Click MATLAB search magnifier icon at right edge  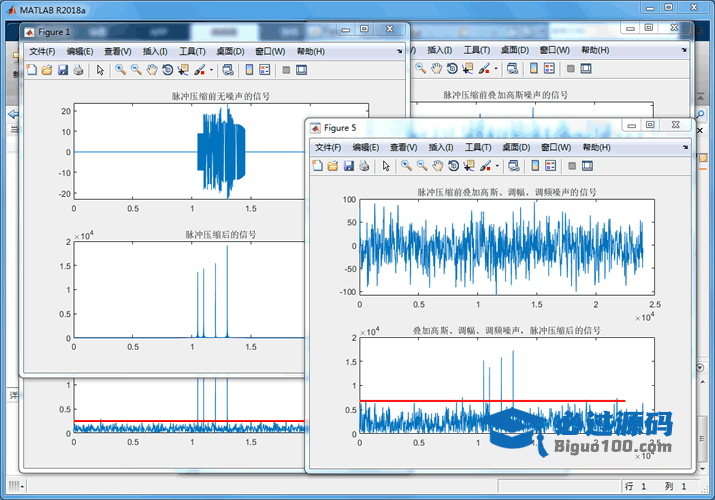(x=700, y=114)
